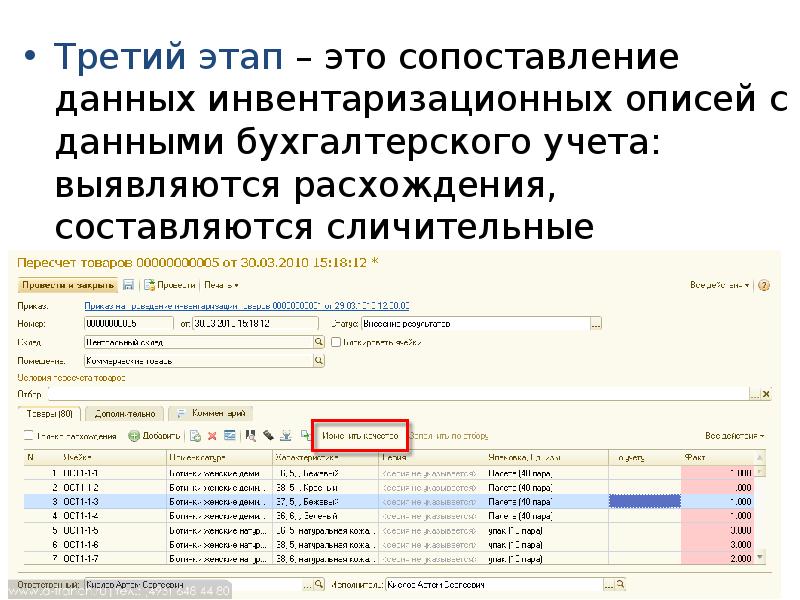Click the save diskette icon
This screenshot has width=800, height=600.
[128, 285]
